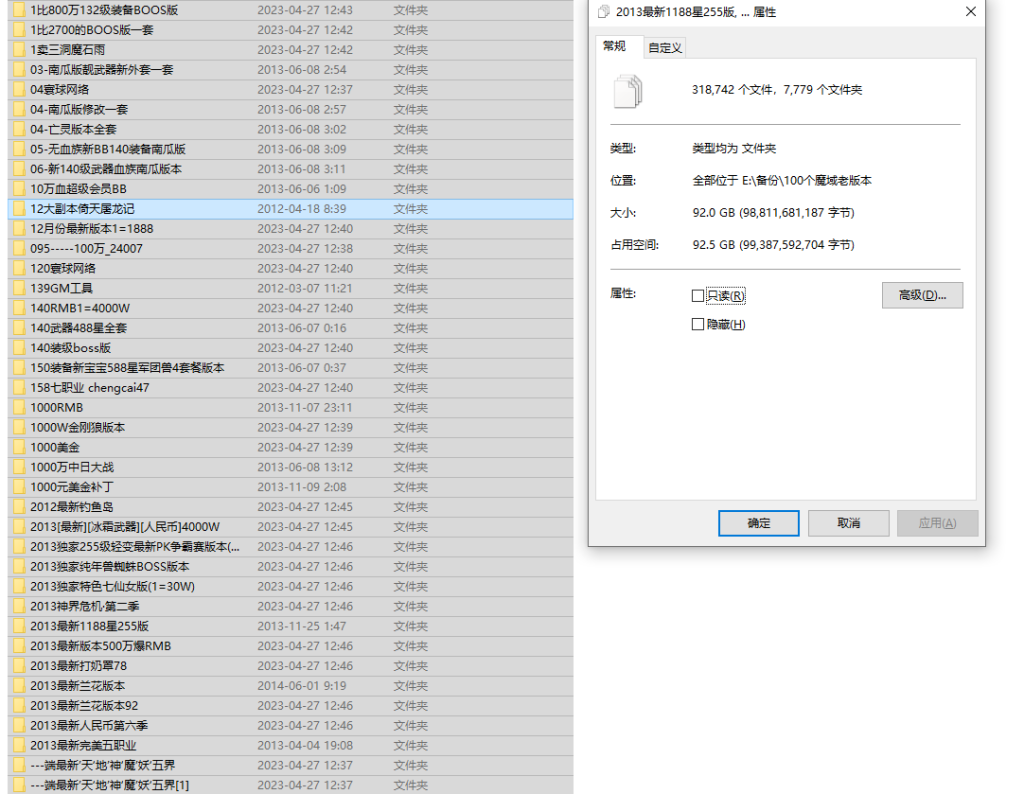
Task: Click the 取消 button
Action: (x=848, y=523)
